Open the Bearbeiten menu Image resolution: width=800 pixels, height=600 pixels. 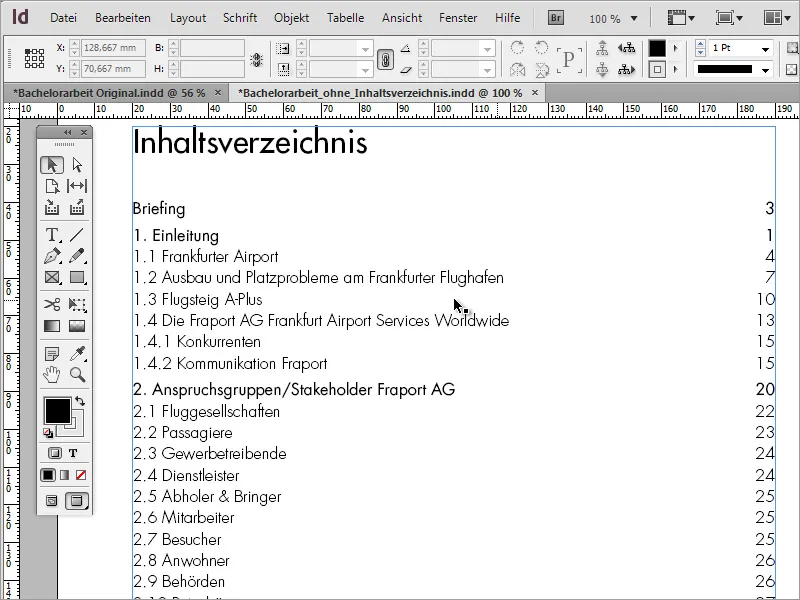[123, 18]
